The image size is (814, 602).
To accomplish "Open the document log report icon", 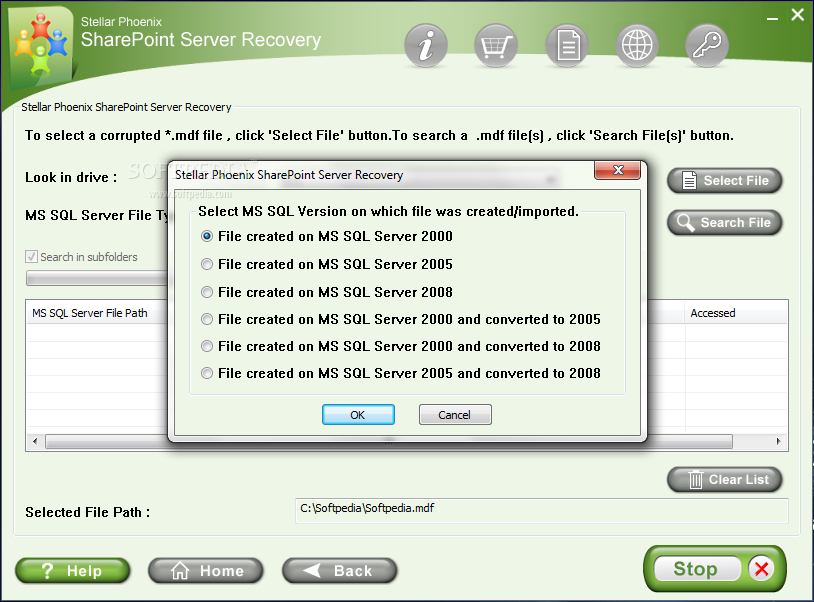I will [567, 46].
